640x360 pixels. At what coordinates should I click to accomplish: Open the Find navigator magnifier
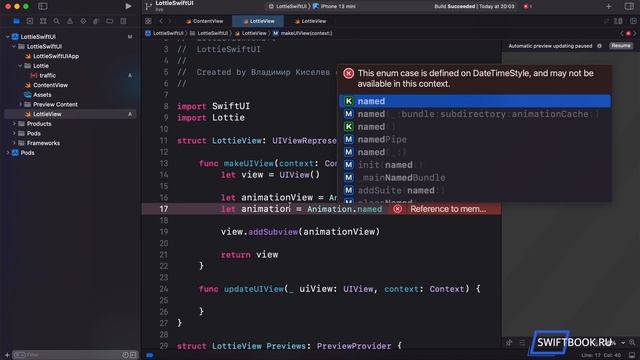[56, 21]
